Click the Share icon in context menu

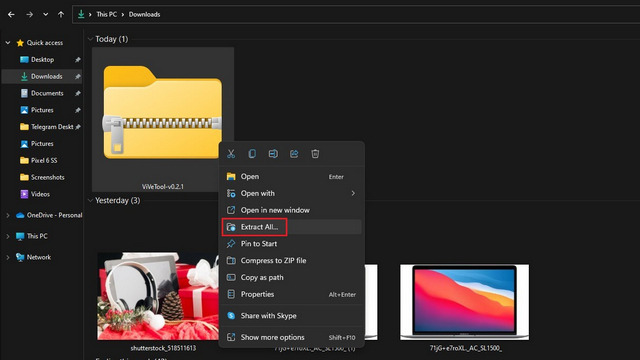[294, 153]
